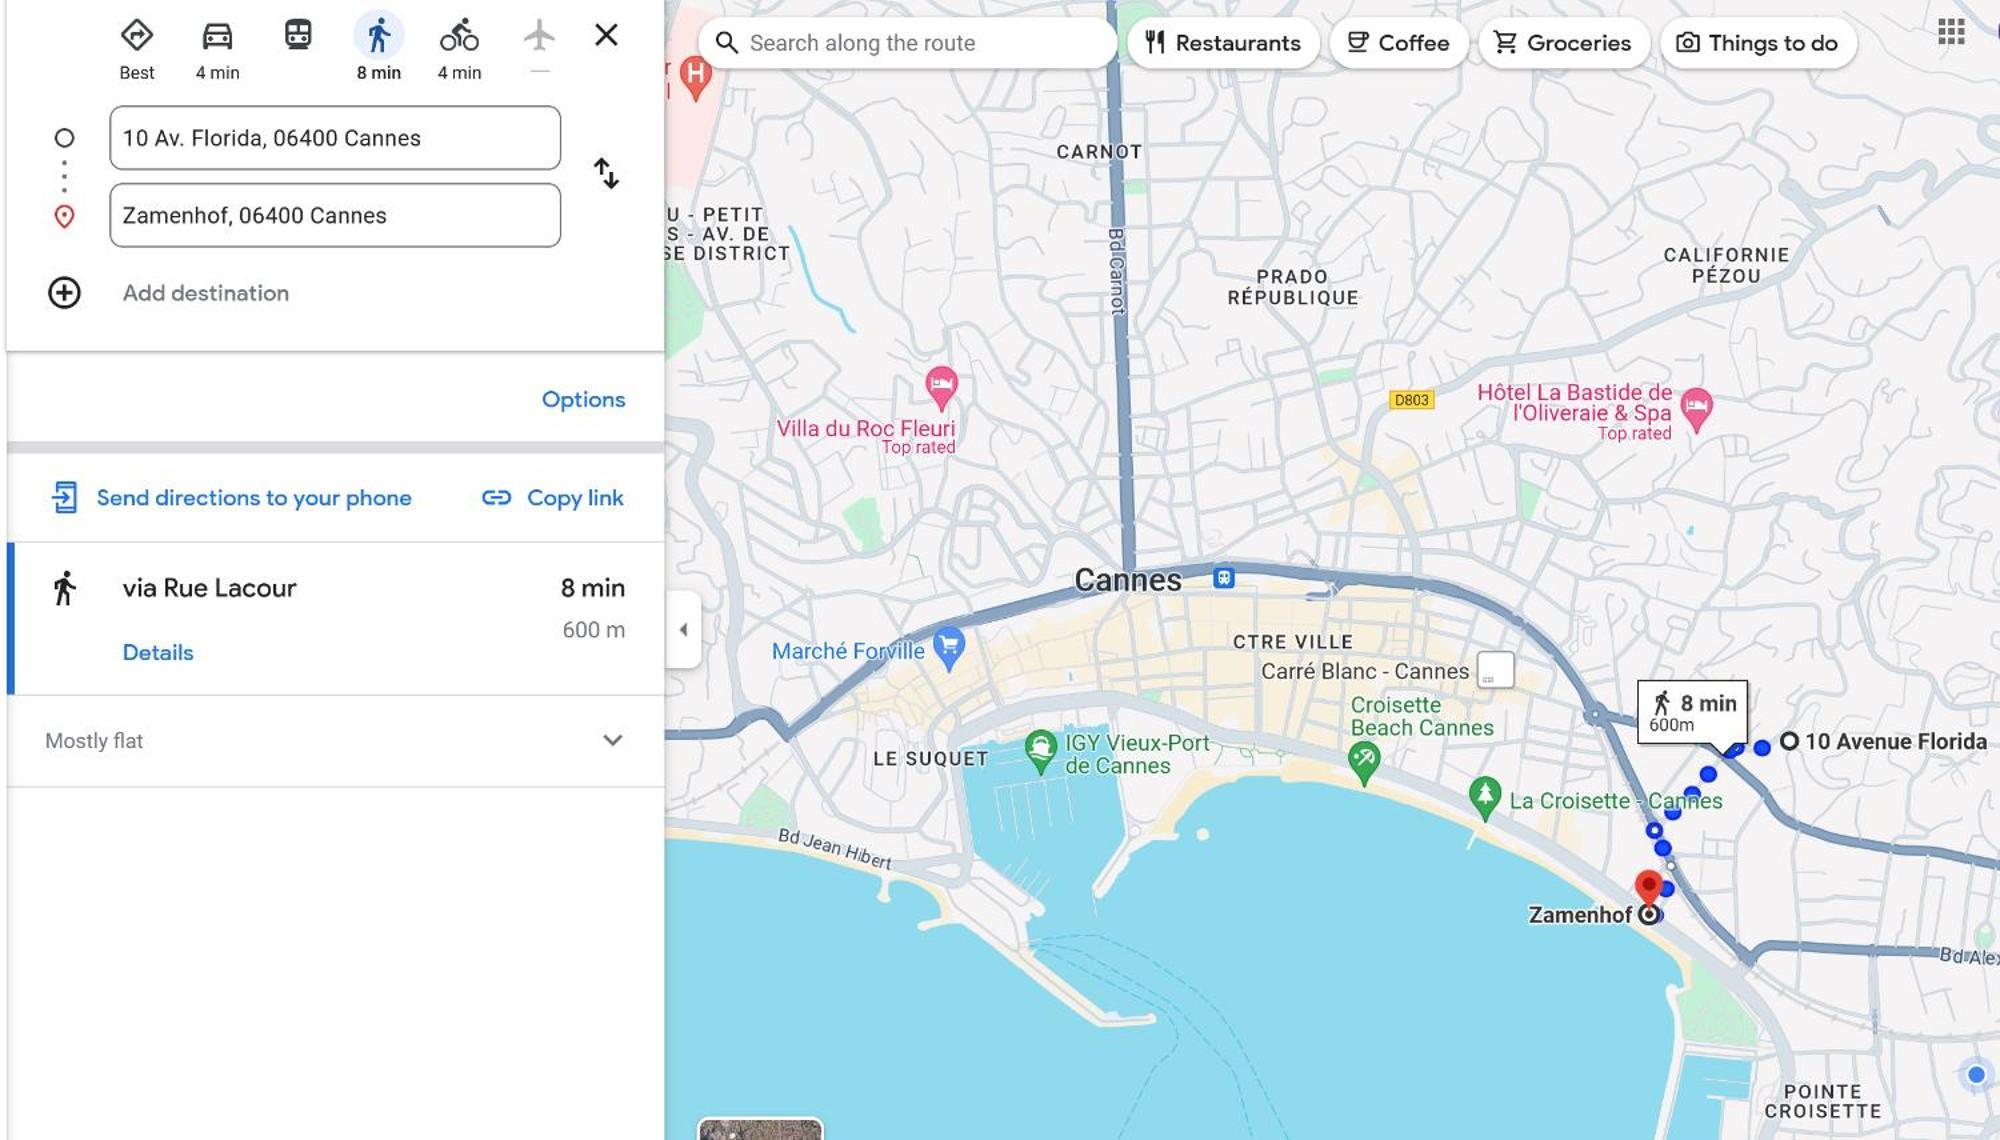Screen dimensions: 2000x1140
Task: Select the walking mode icon
Action: point(379,35)
